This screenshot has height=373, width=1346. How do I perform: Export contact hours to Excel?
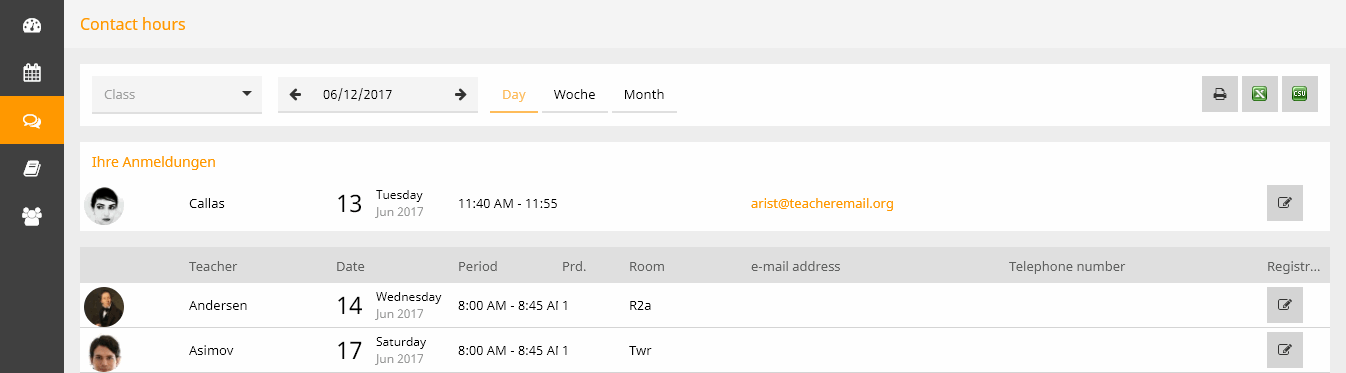pyautogui.click(x=1260, y=94)
